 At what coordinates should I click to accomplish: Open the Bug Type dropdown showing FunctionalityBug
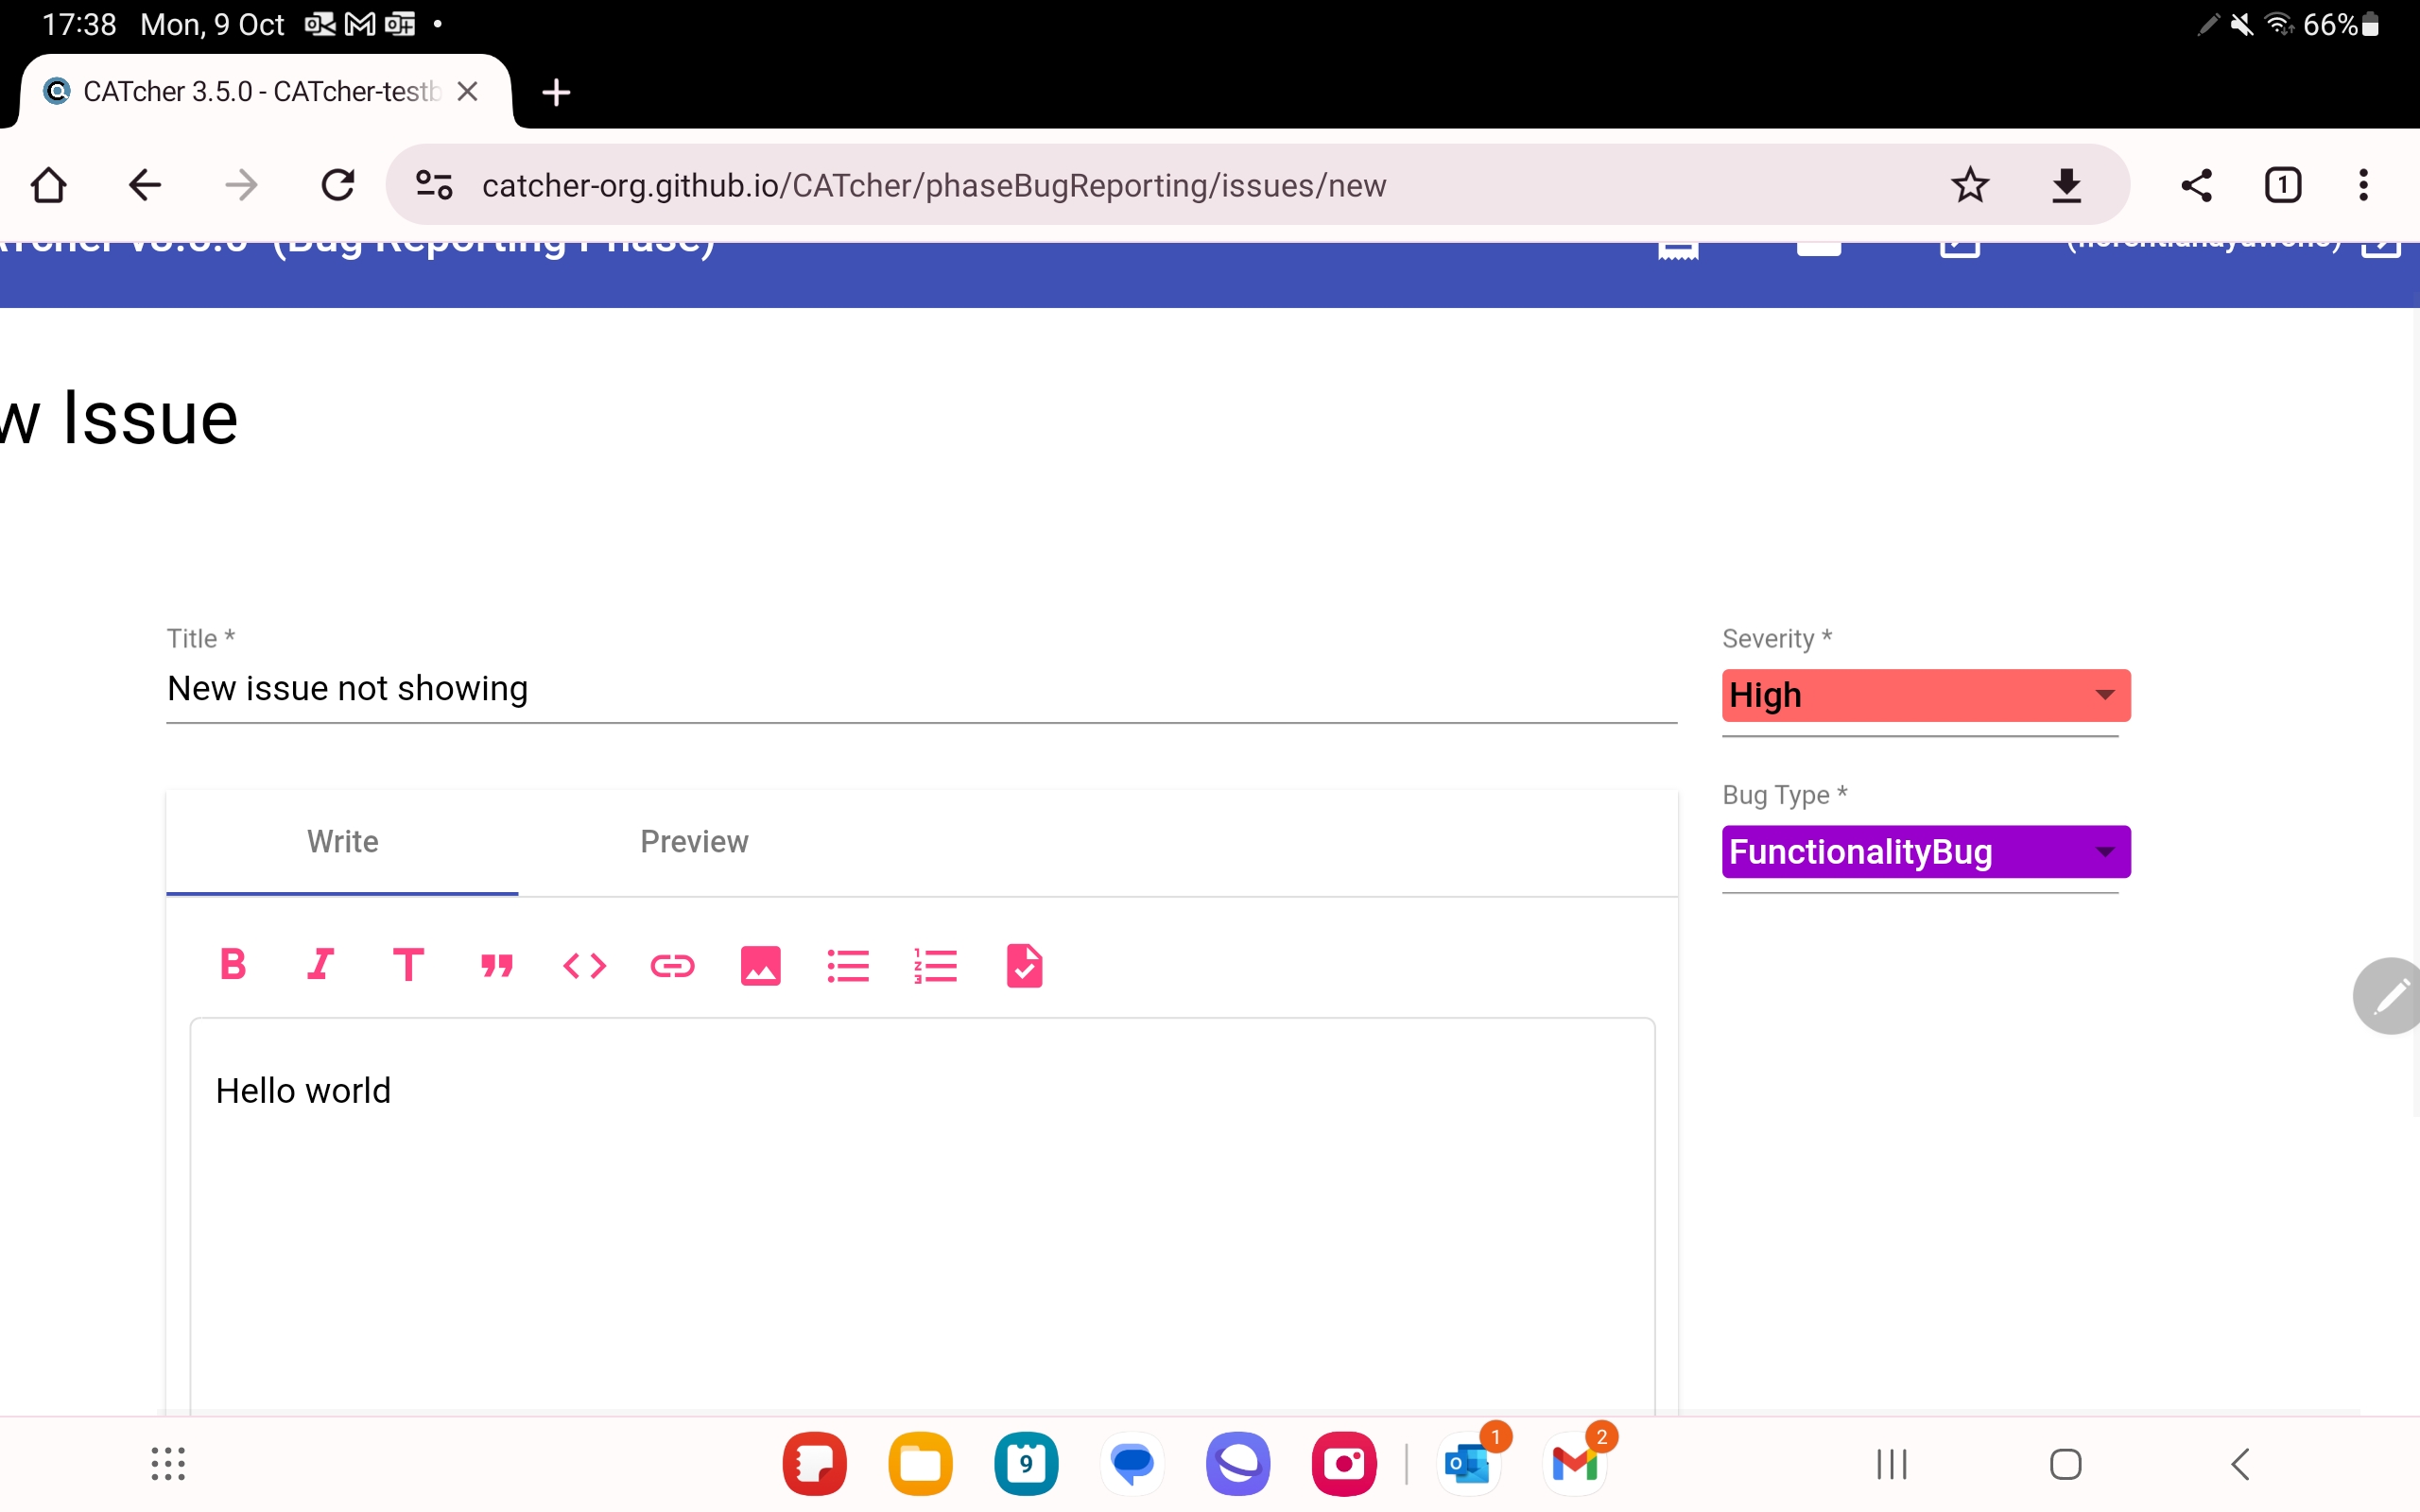tap(1925, 852)
